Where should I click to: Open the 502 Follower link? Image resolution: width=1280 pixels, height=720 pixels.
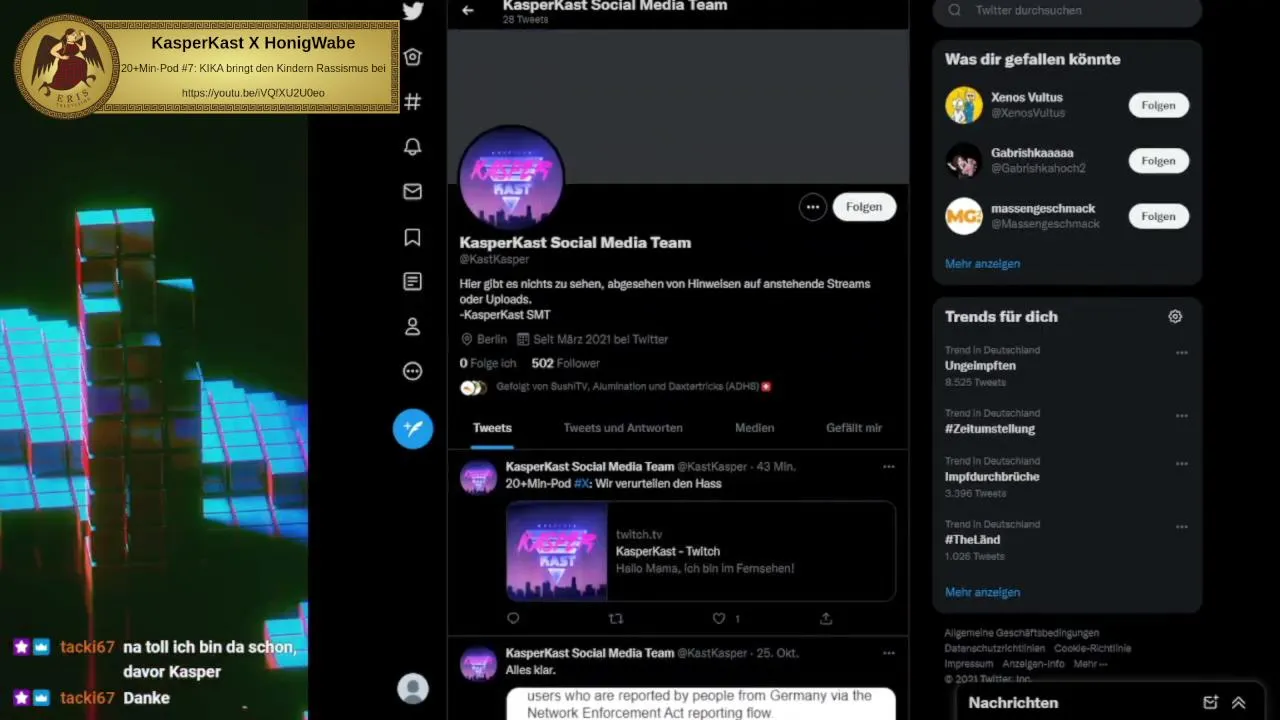pyautogui.click(x=566, y=363)
